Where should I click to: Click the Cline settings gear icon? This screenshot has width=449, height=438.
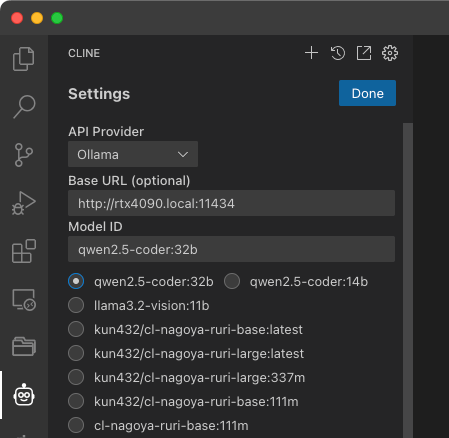pos(390,53)
